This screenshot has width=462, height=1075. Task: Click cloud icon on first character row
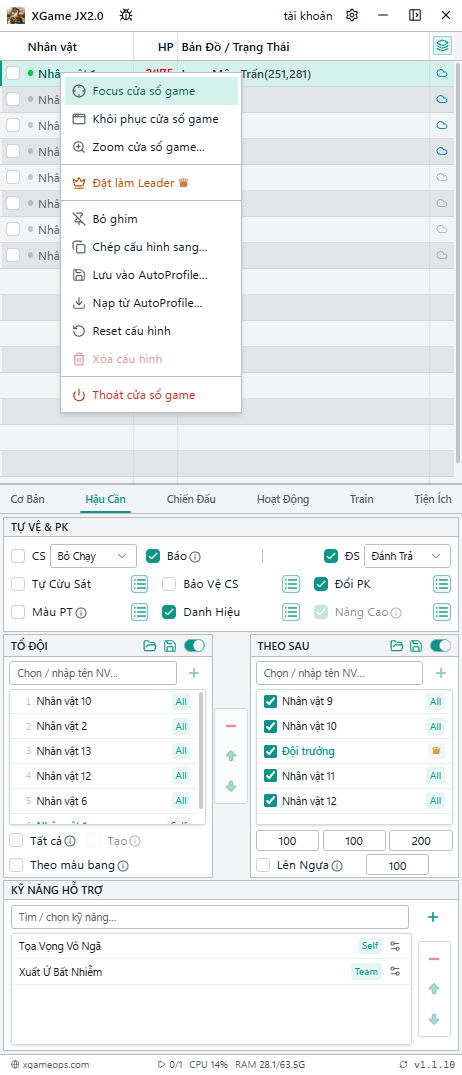click(442, 73)
